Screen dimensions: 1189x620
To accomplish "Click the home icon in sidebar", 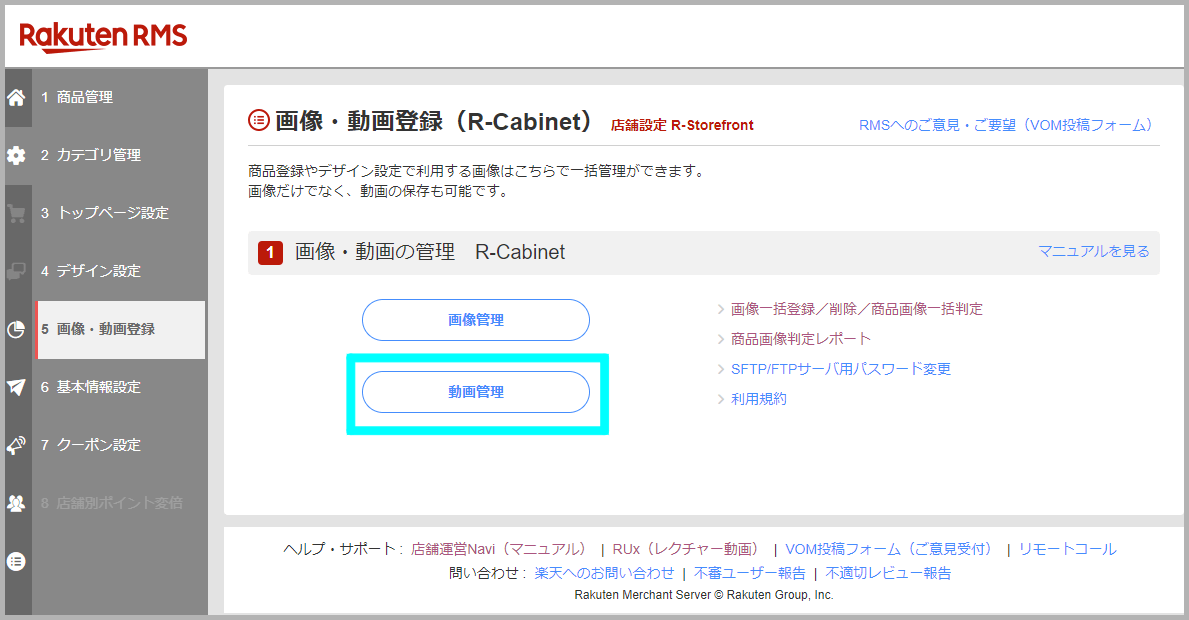I will [x=16, y=98].
